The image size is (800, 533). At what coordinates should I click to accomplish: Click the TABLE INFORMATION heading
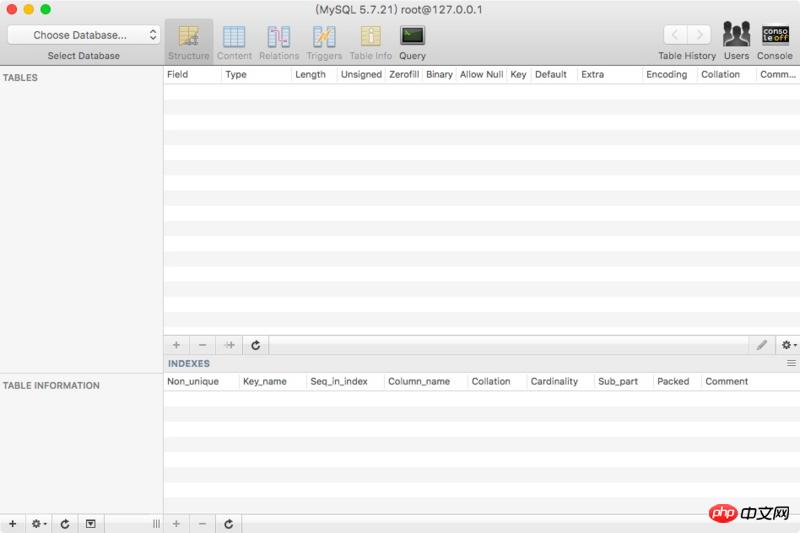tap(51, 386)
